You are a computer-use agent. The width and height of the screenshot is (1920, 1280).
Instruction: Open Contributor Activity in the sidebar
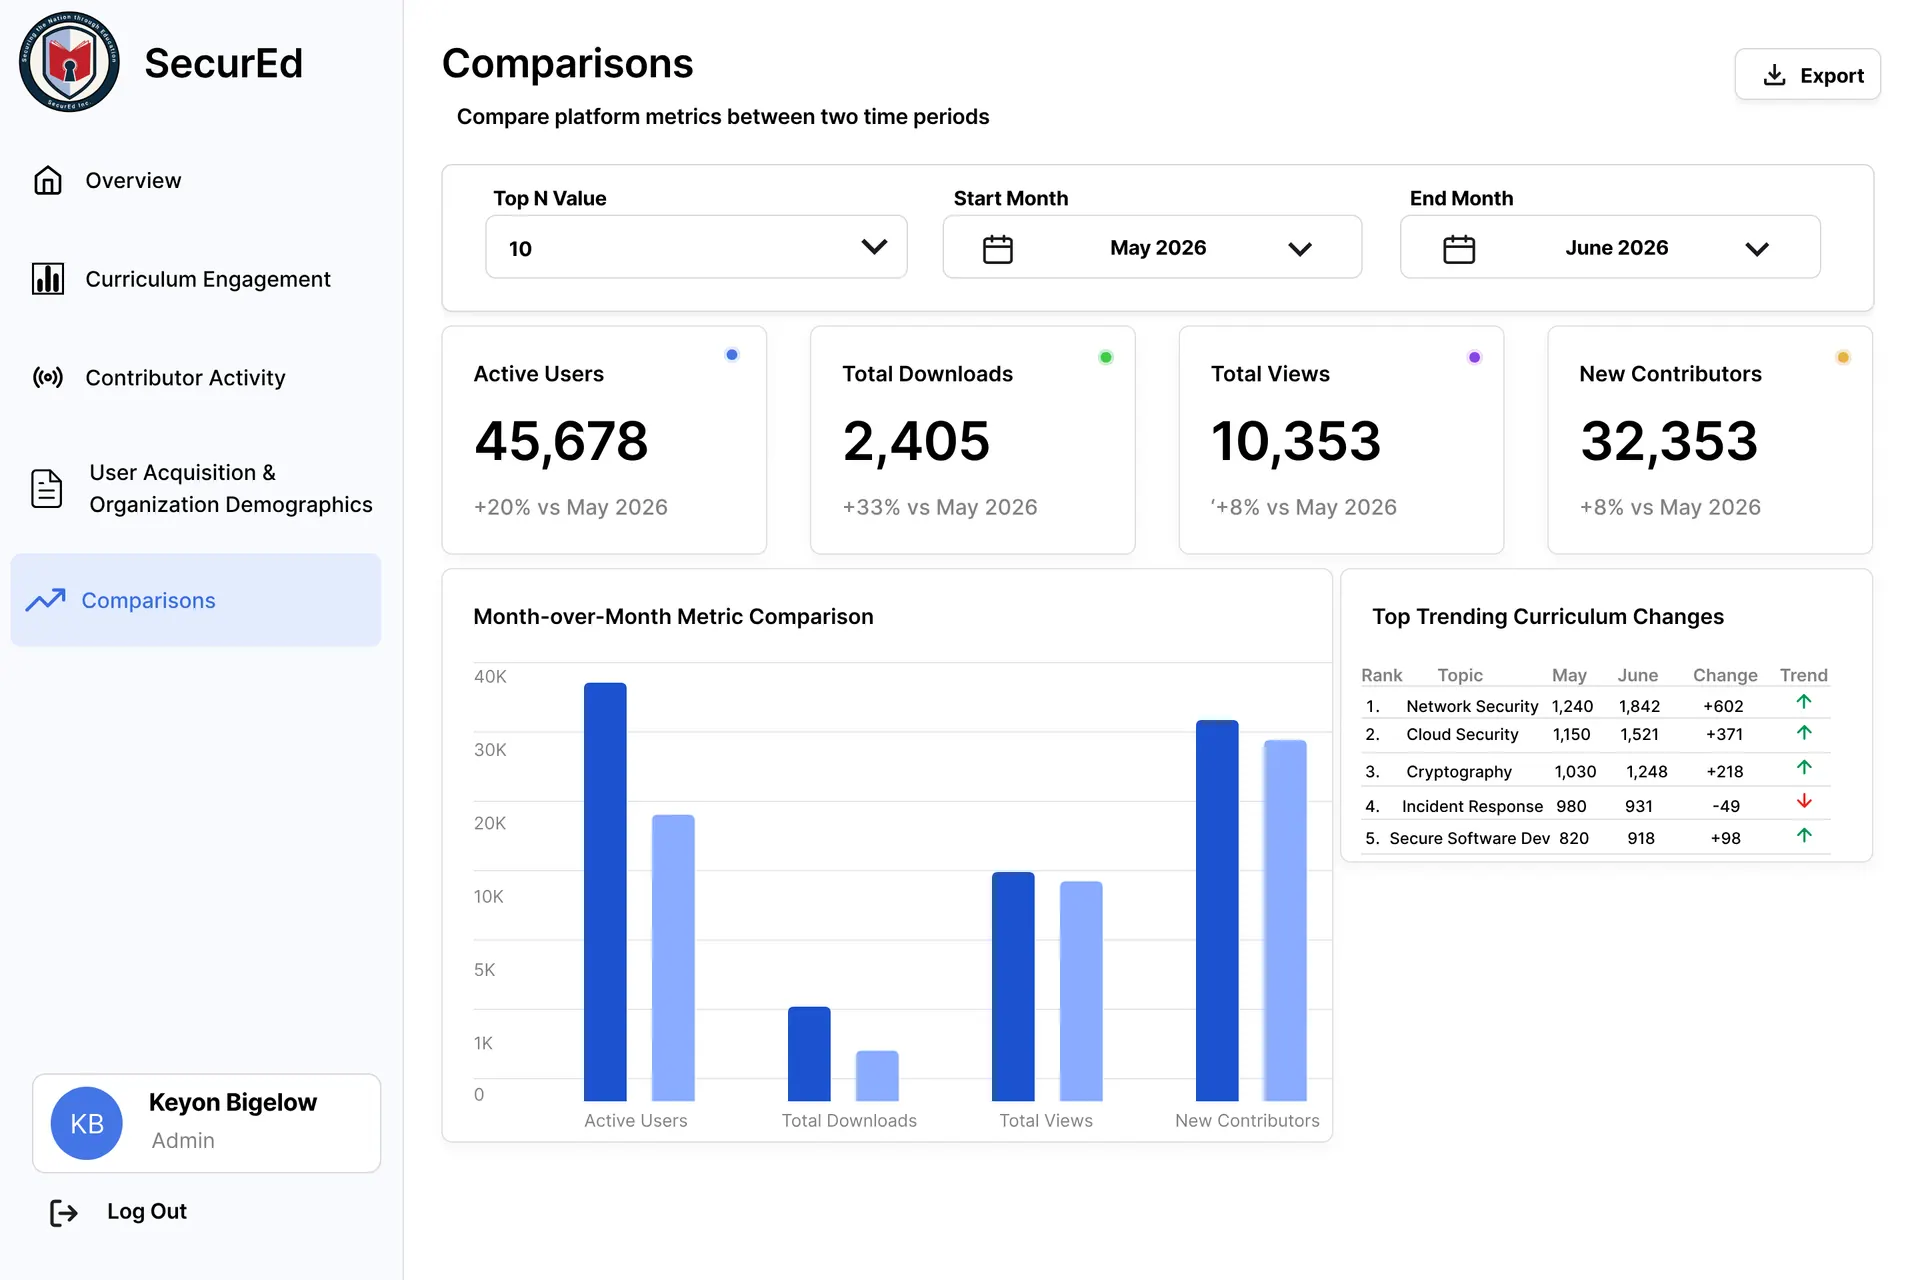185,378
